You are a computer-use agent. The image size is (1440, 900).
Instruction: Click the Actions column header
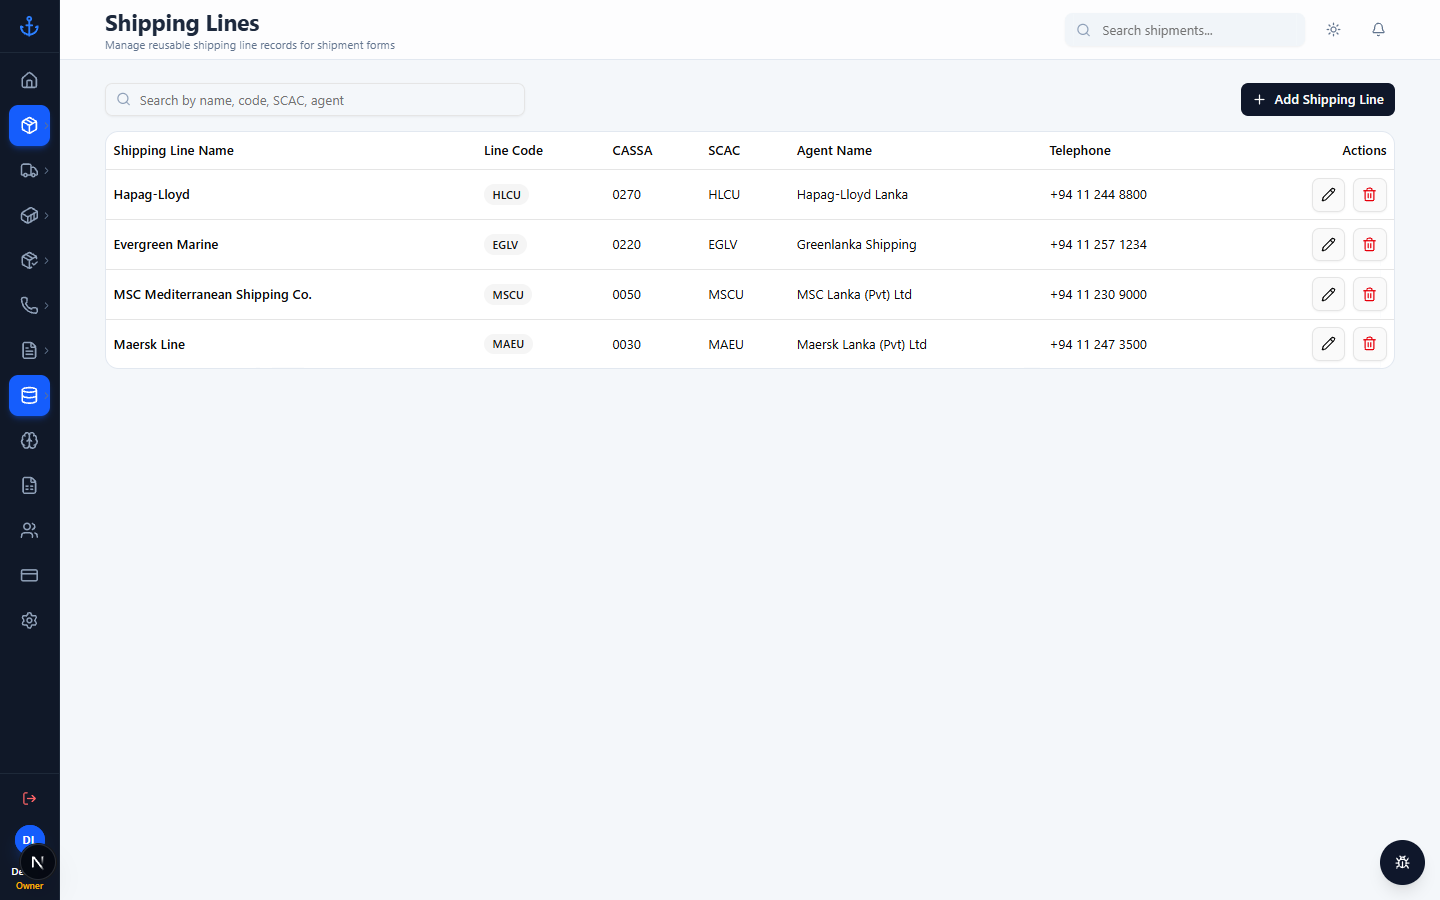click(1364, 151)
